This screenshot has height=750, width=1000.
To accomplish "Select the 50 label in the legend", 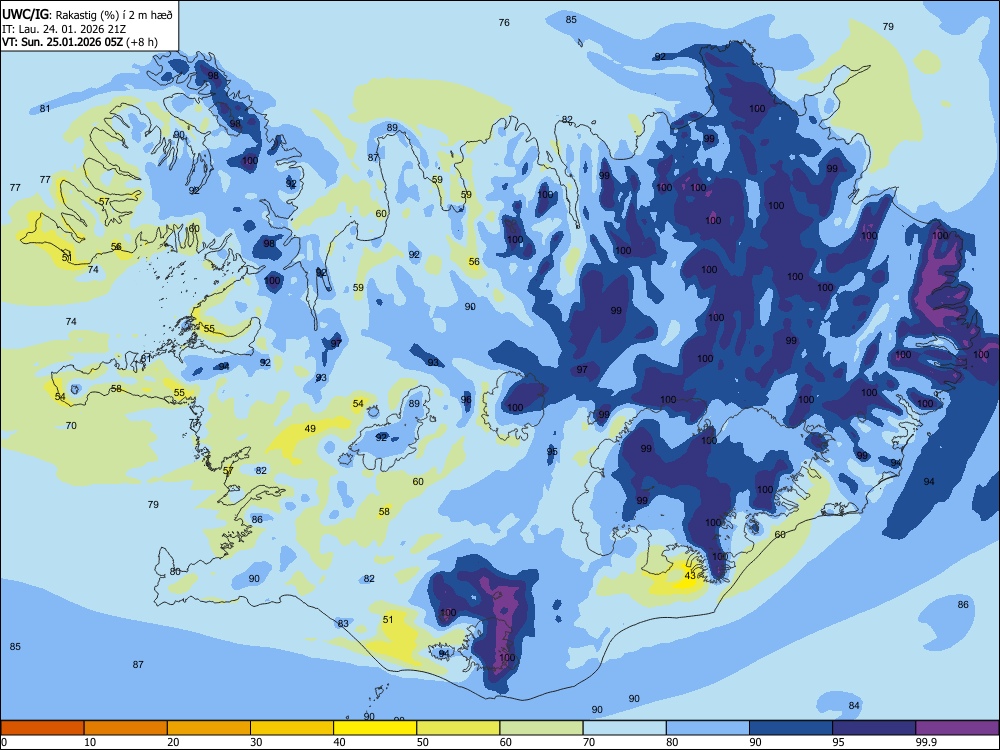I will 423,742.
